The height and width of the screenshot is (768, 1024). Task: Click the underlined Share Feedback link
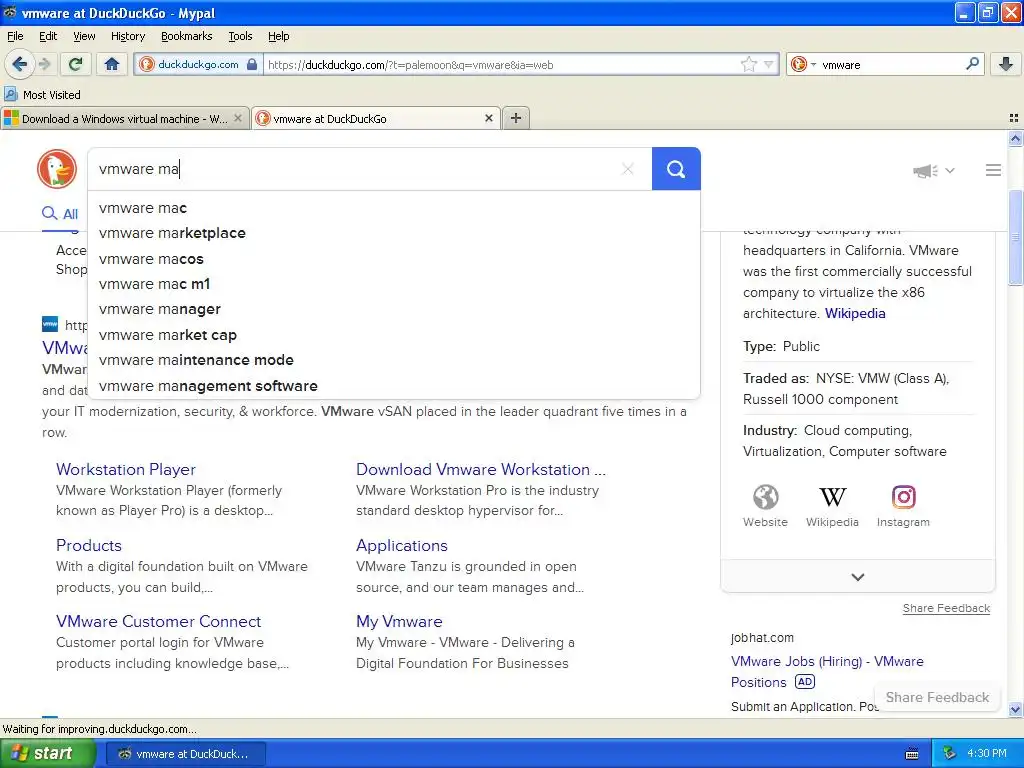[x=946, y=608]
